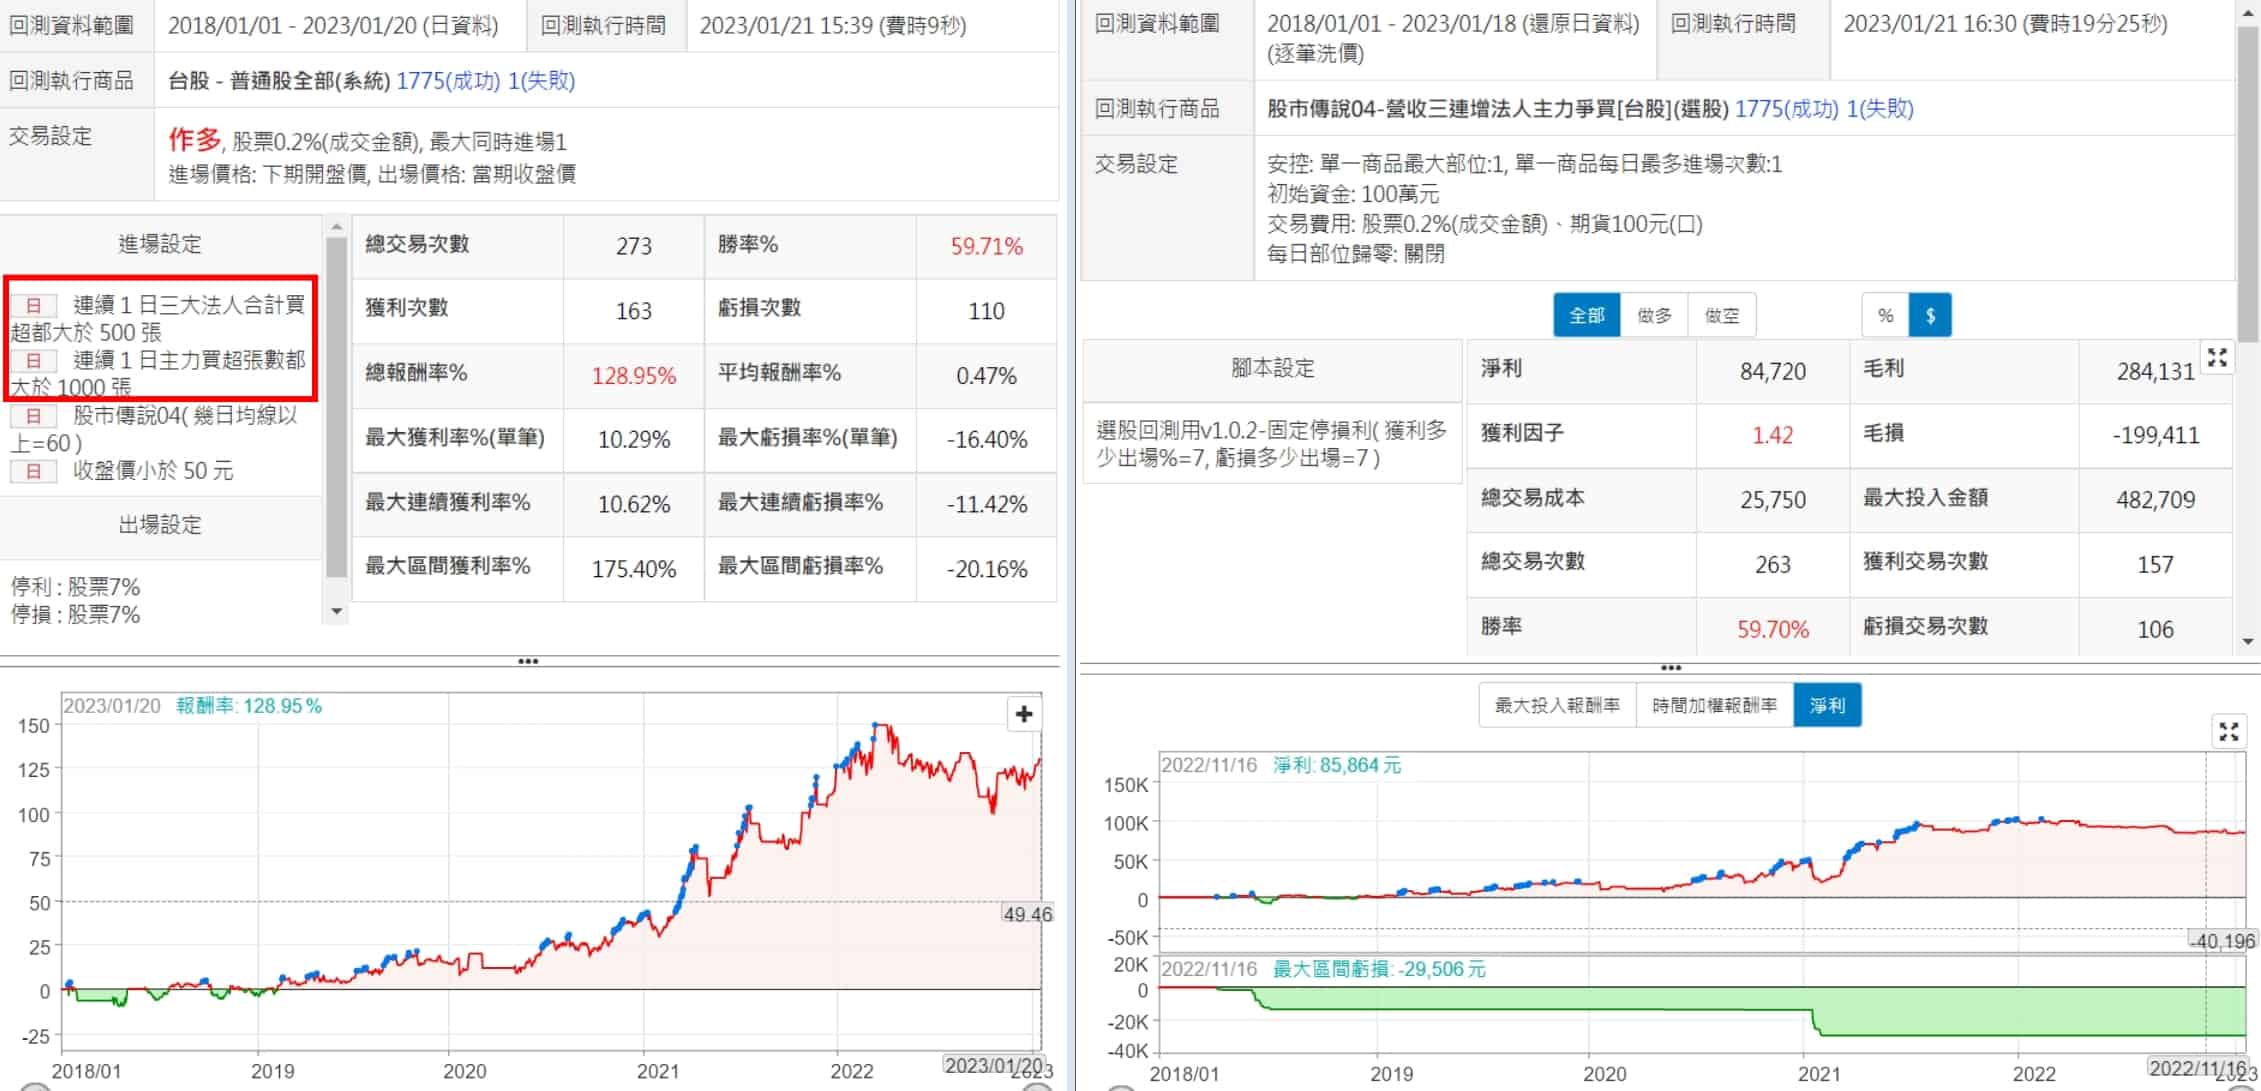Click the plus icon on the return chart

(1024, 714)
